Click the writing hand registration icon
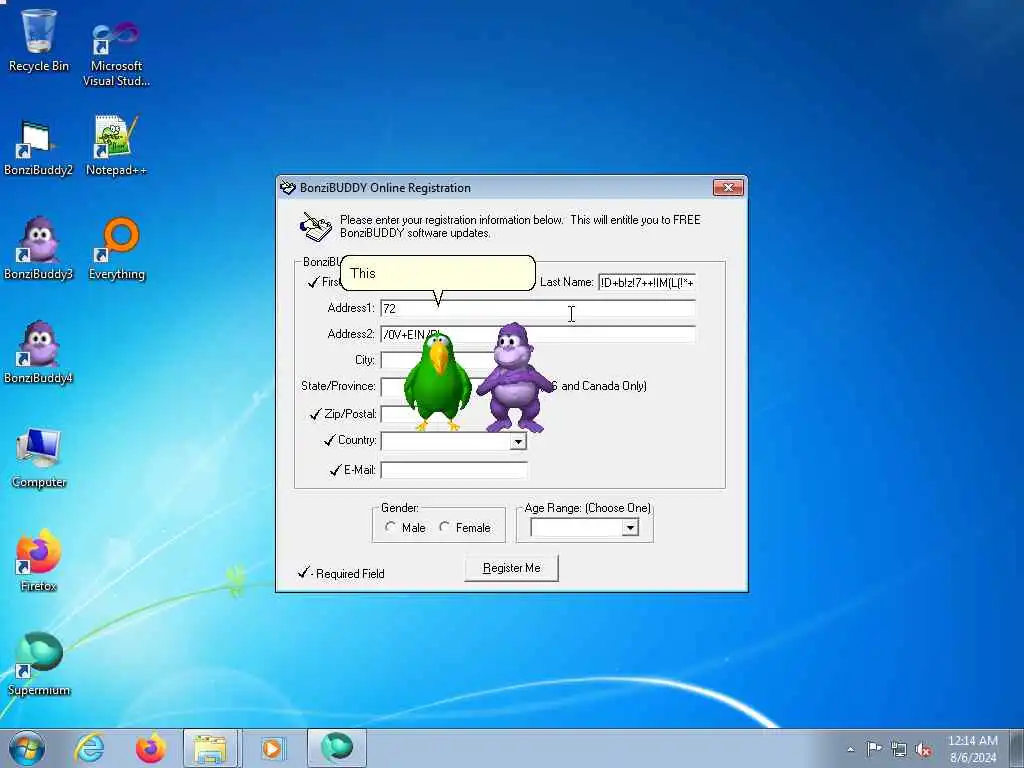 tap(315, 227)
